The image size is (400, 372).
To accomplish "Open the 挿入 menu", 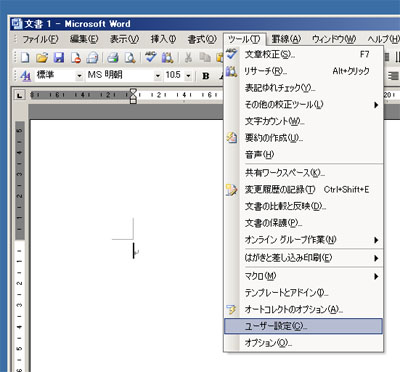I will [163, 39].
